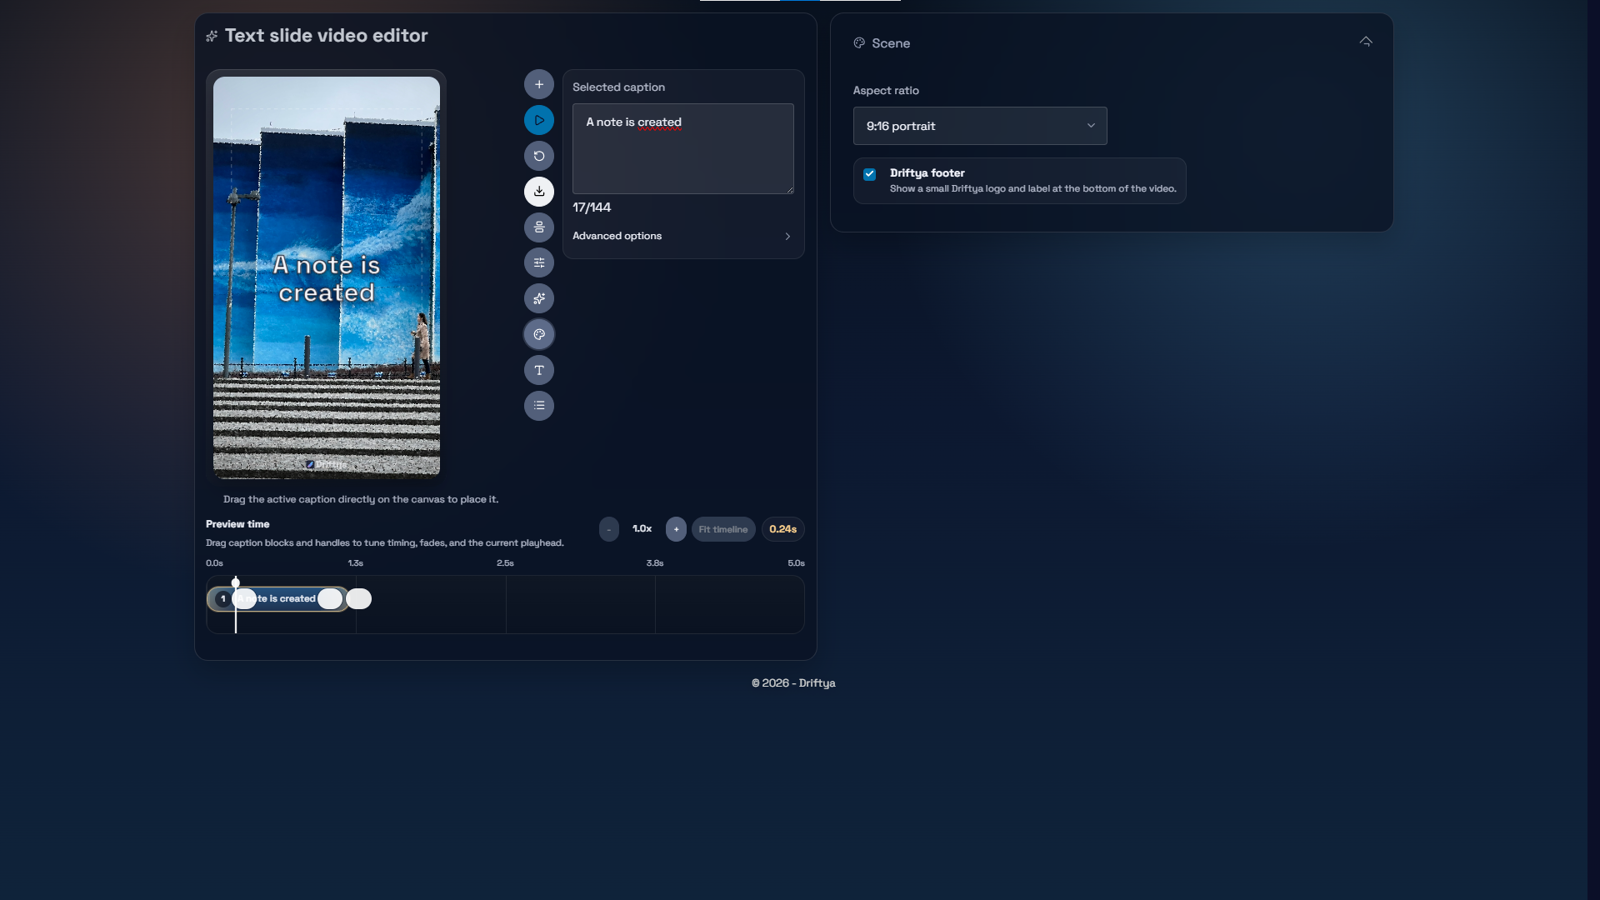Image resolution: width=1600 pixels, height=900 pixels.
Task: Click the caption text input area
Action: [682, 148]
